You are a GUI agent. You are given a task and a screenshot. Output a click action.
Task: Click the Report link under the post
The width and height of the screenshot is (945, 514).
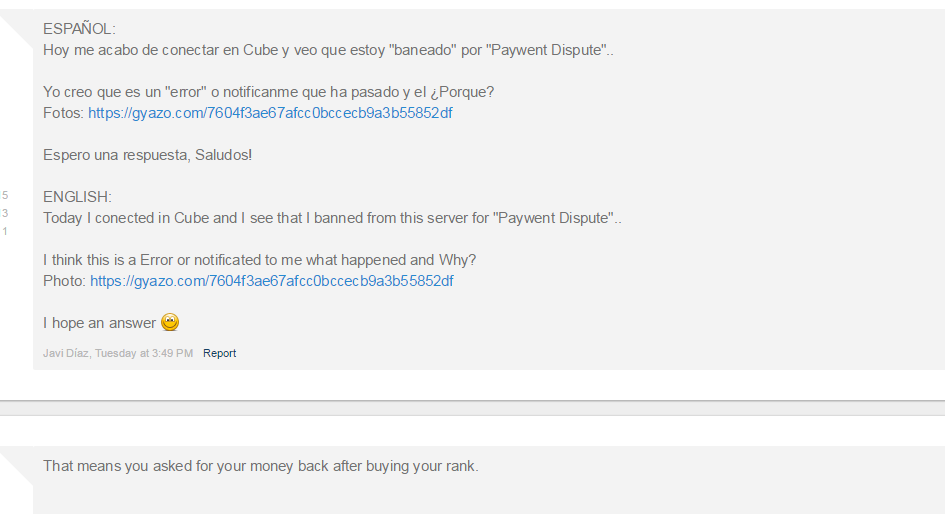click(x=219, y=353)
